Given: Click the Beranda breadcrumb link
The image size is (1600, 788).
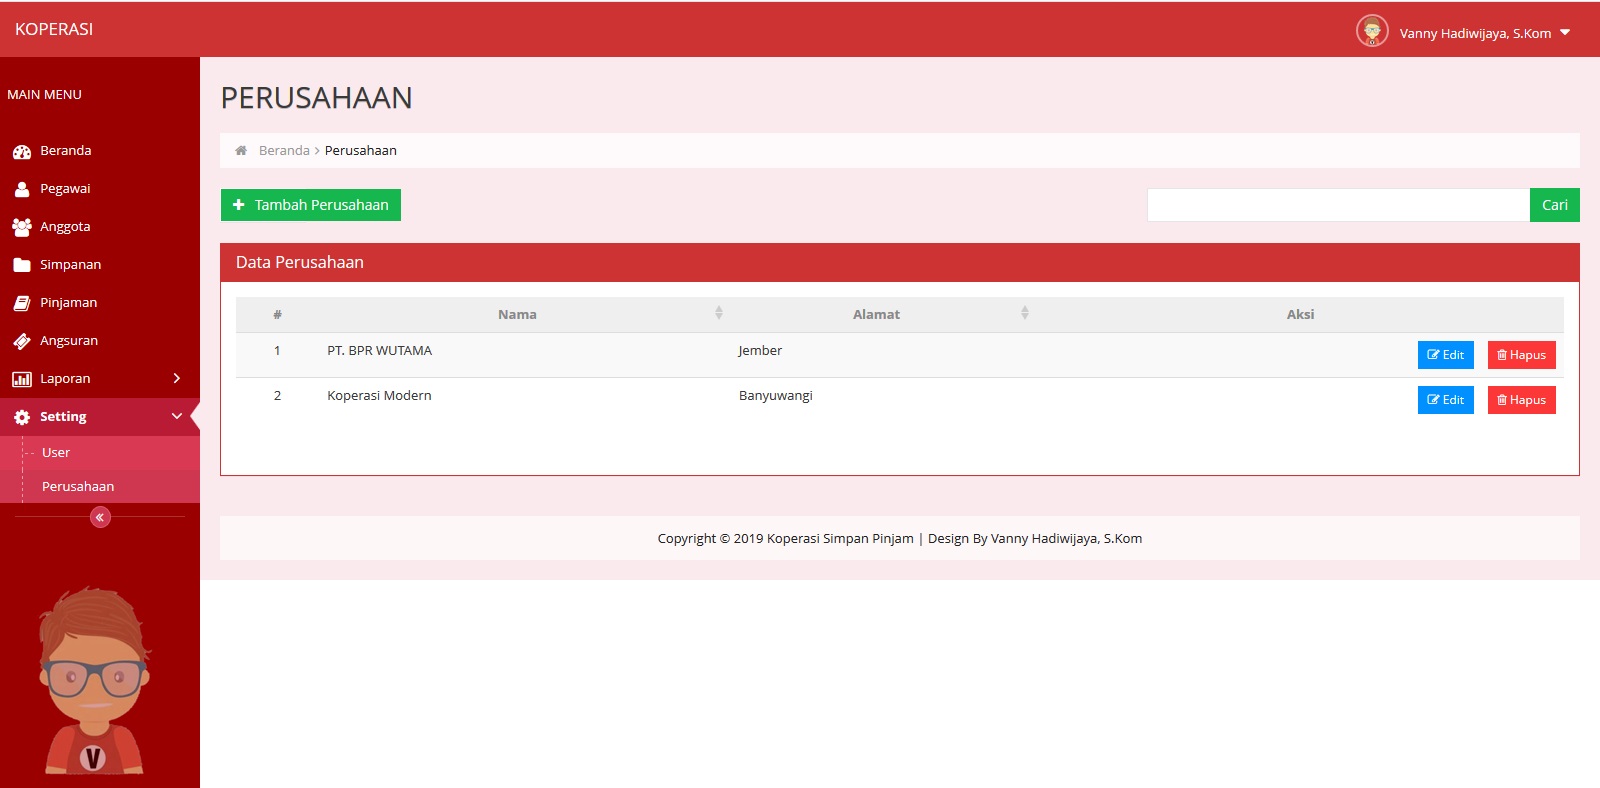Looking at the screenshot, I should pos(284,150).
